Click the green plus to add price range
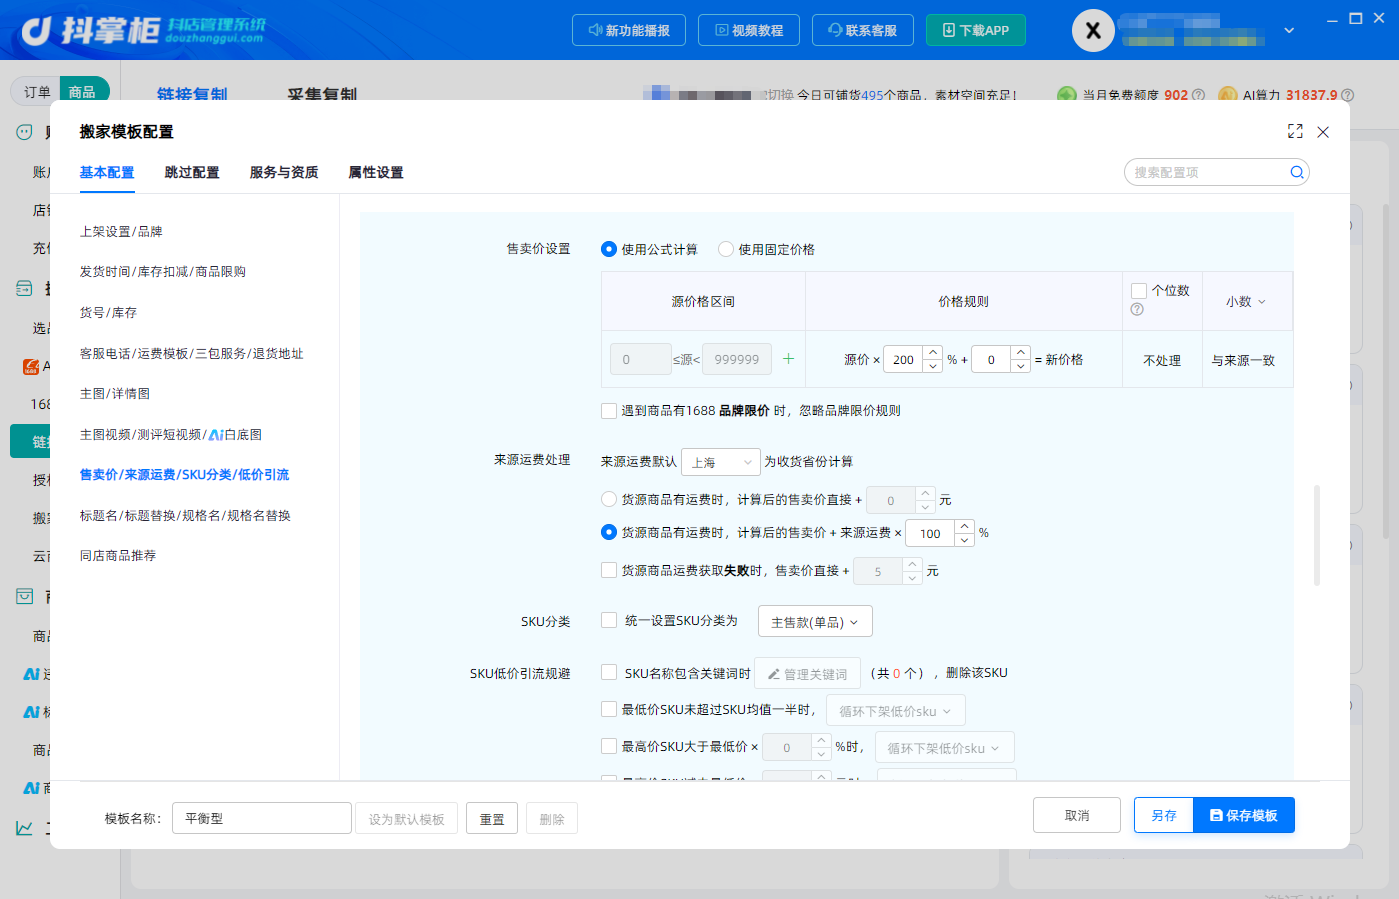The image size is (1399, 899). [x=788, y=359]
